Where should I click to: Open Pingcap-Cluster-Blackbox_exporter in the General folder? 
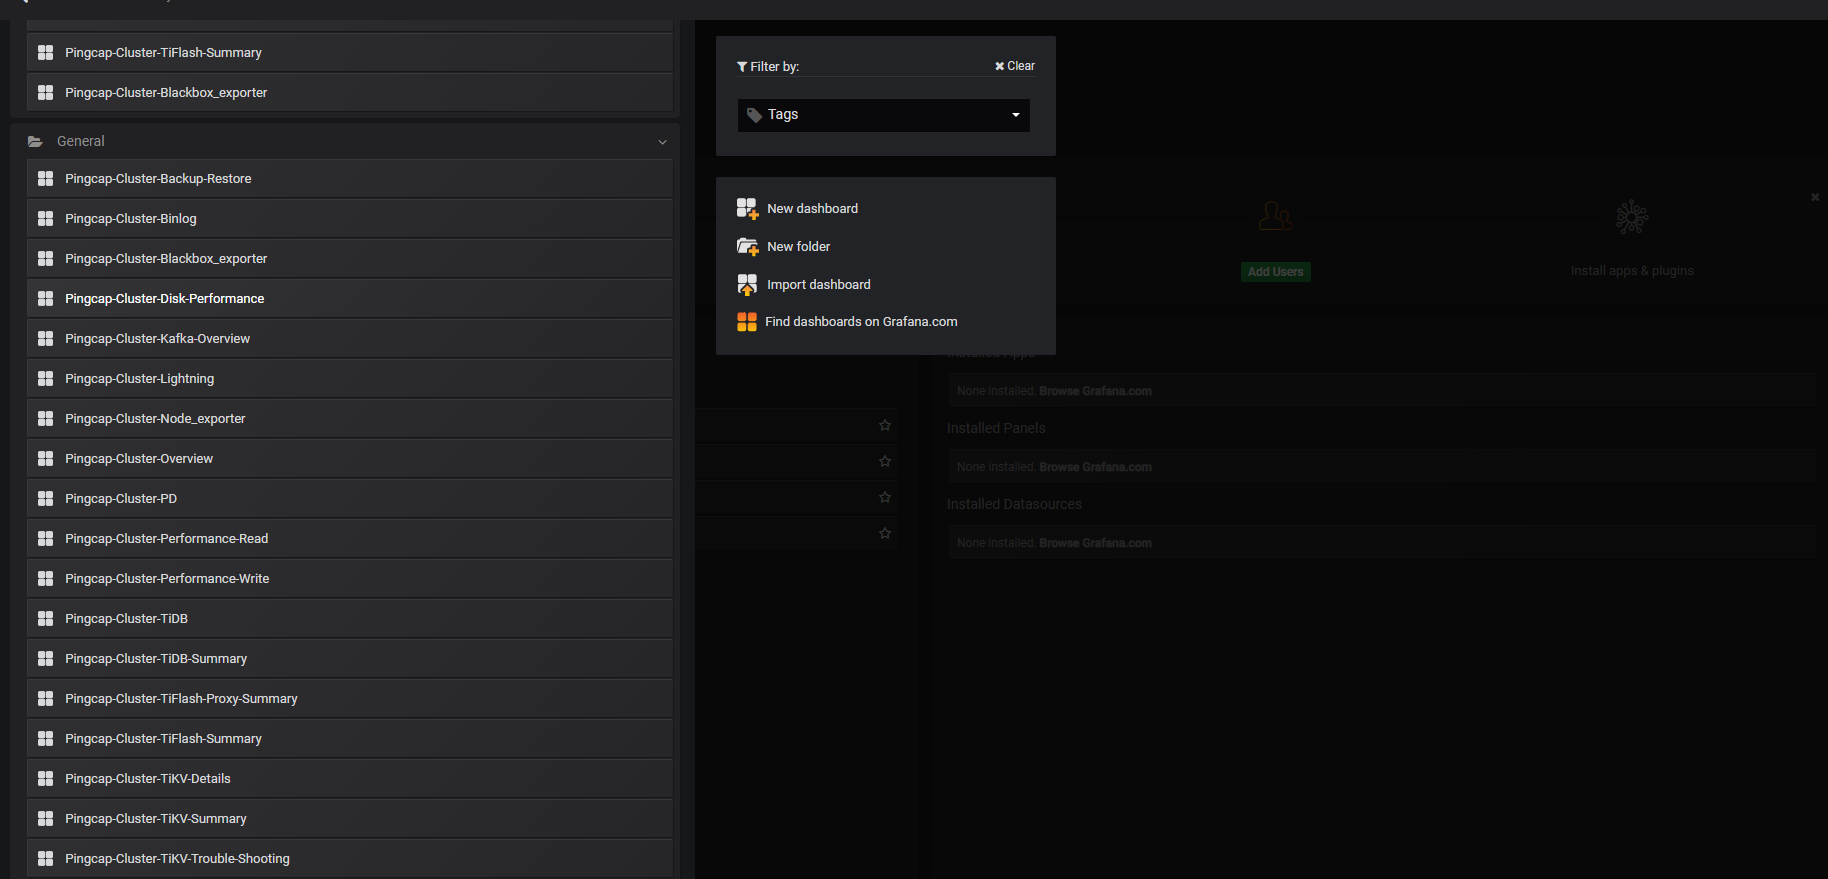pyautogui.click(x=349, y=259)
